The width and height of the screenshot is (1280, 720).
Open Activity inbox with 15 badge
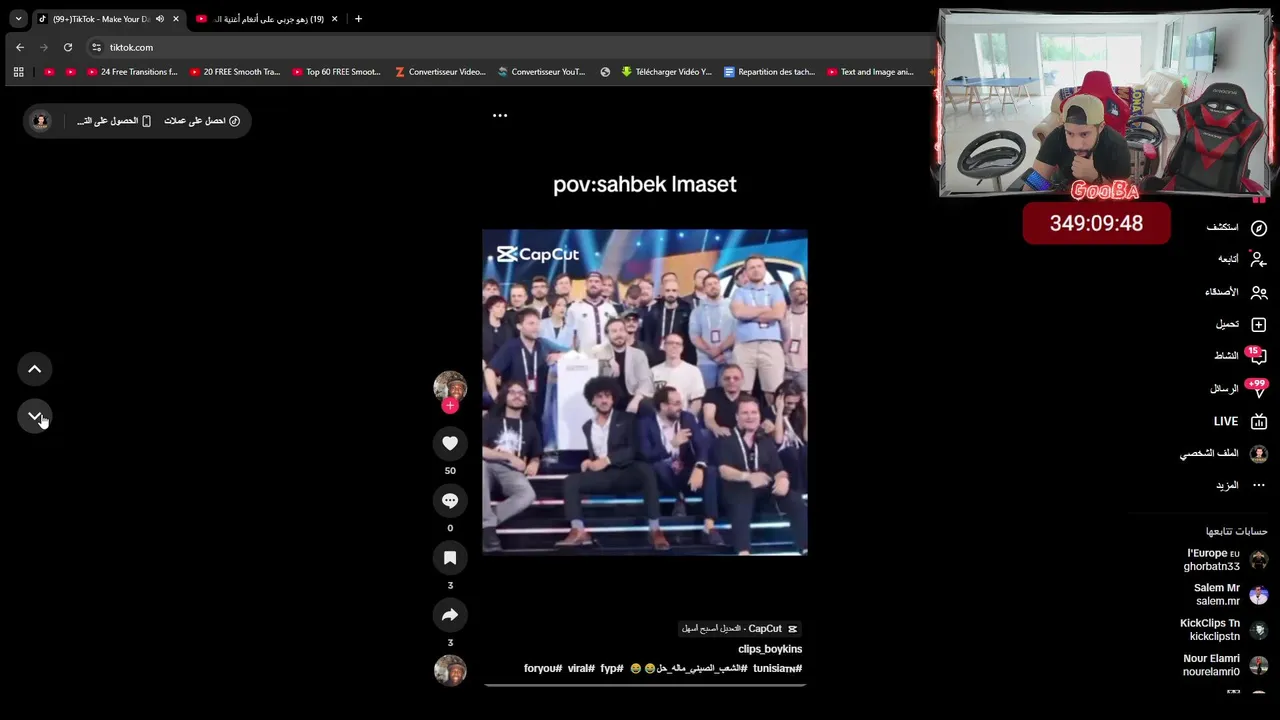point(1257,355)
